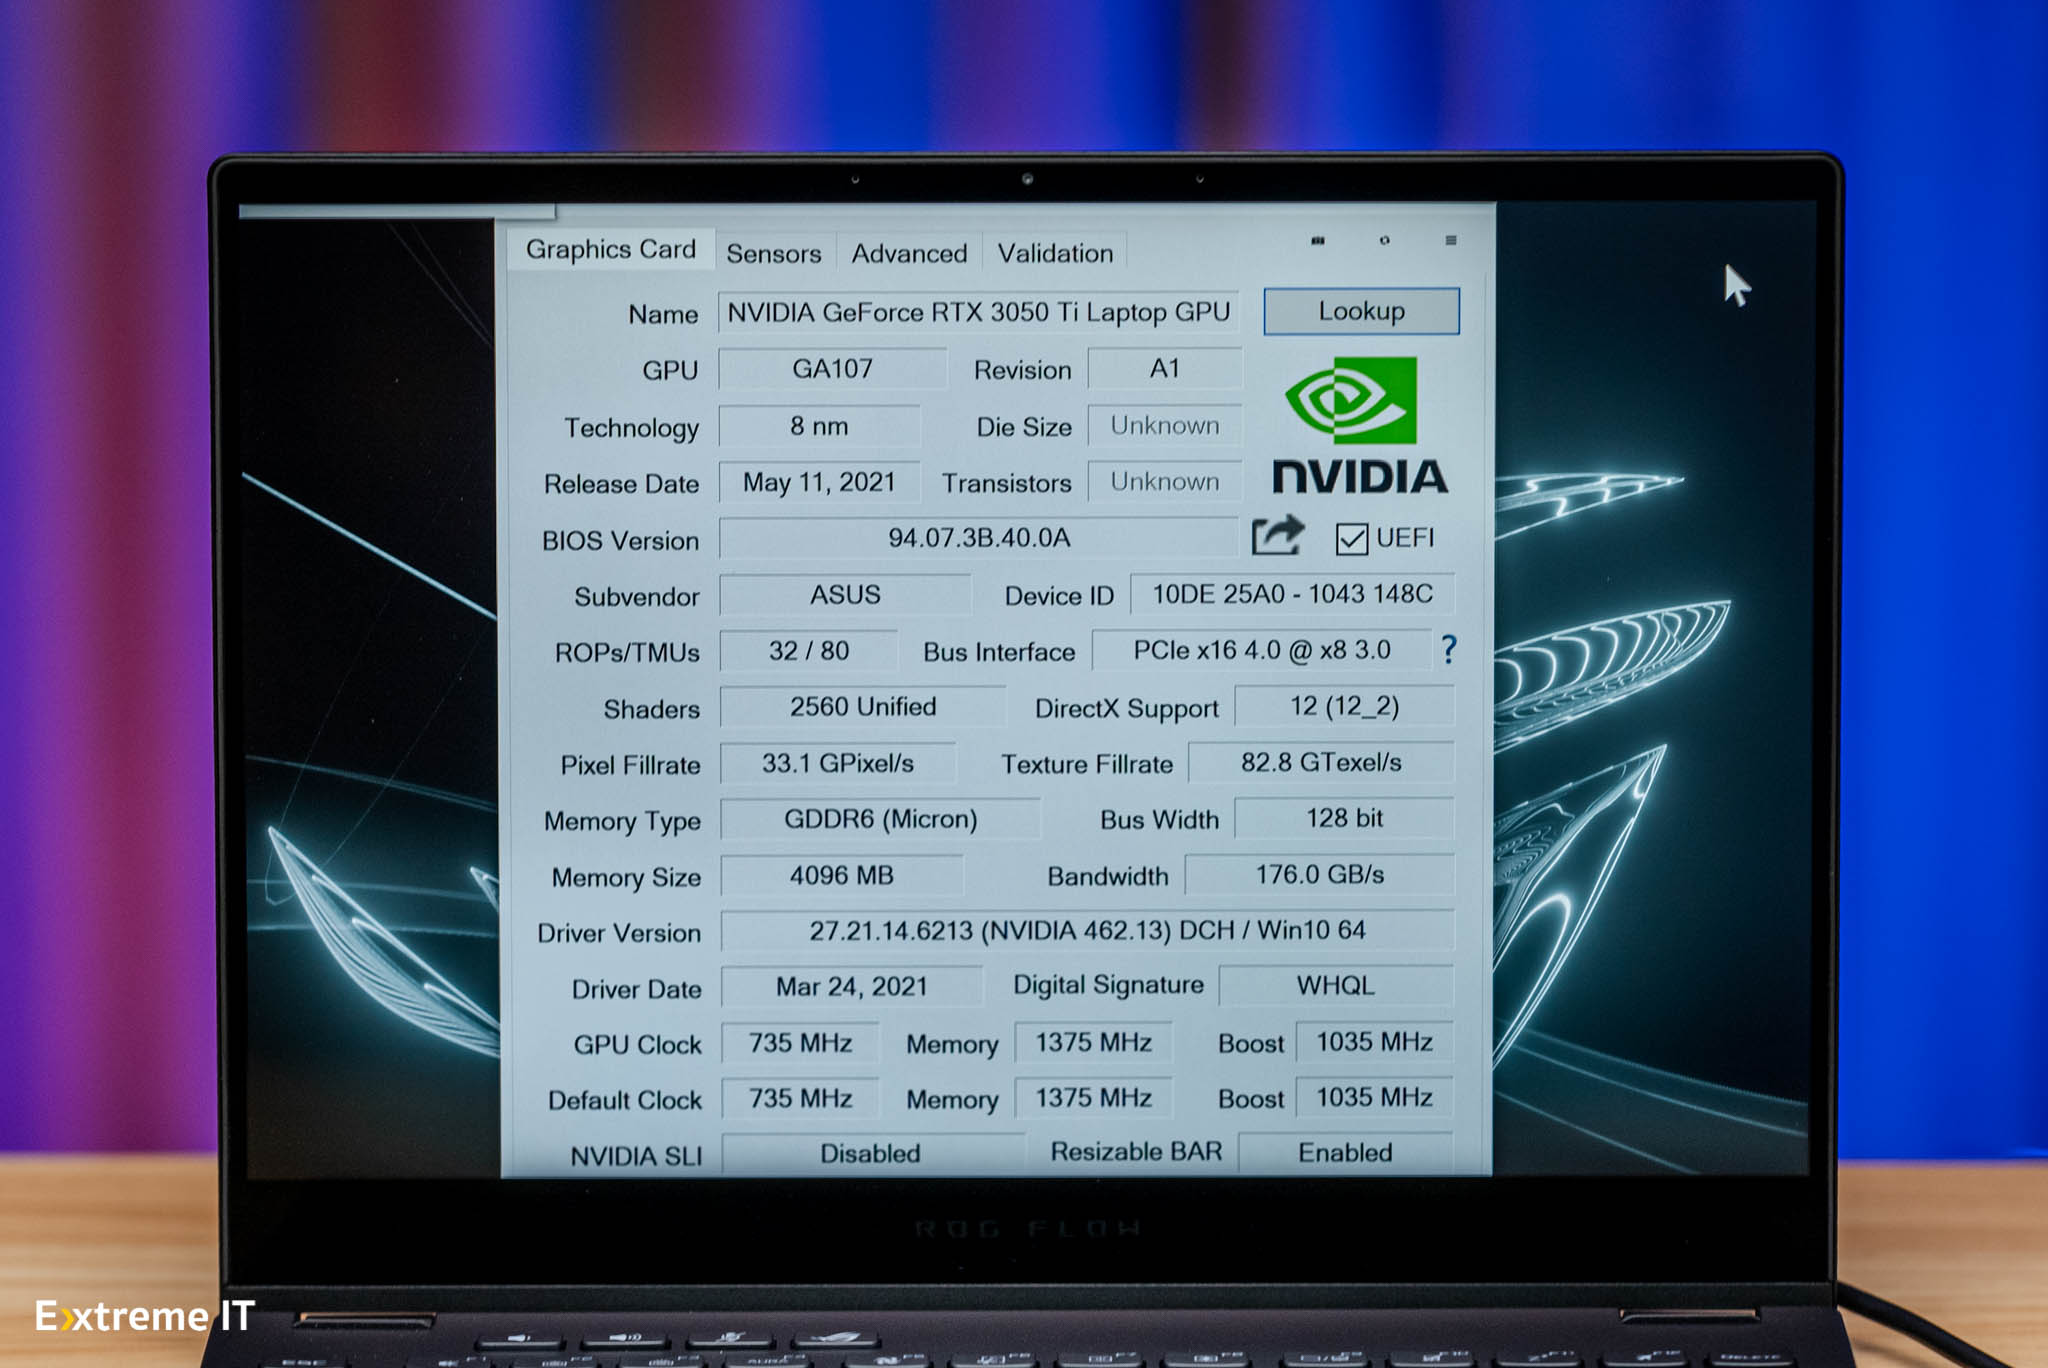
Task: Click the Memory Size 4096 MB
Action: tap(842, 875)
